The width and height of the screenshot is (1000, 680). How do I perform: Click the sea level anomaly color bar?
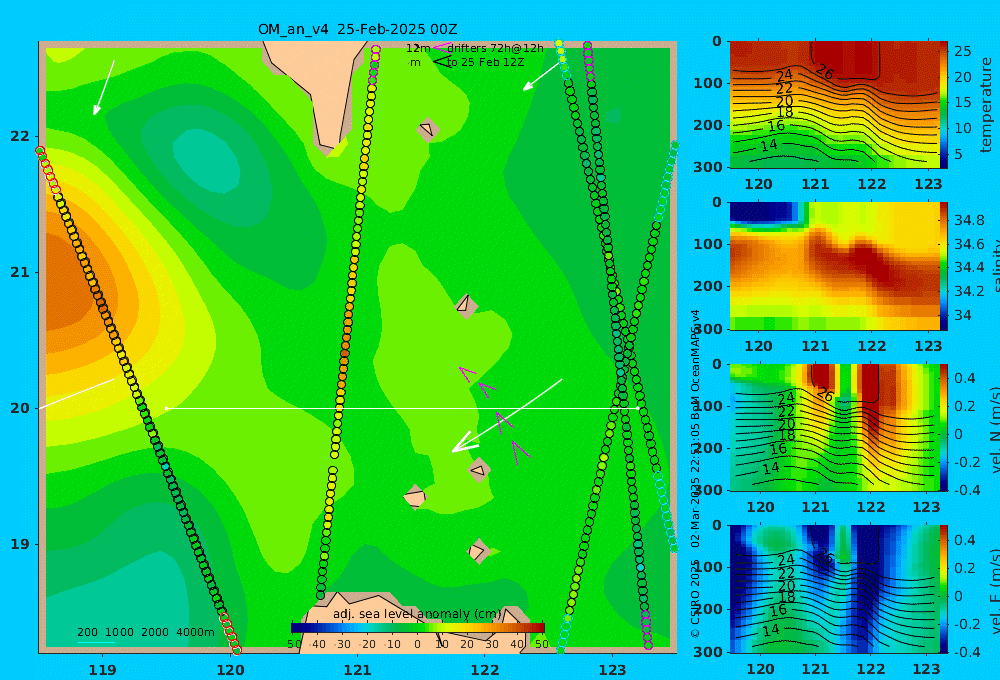pyautogui.click(x=418, y=628)
